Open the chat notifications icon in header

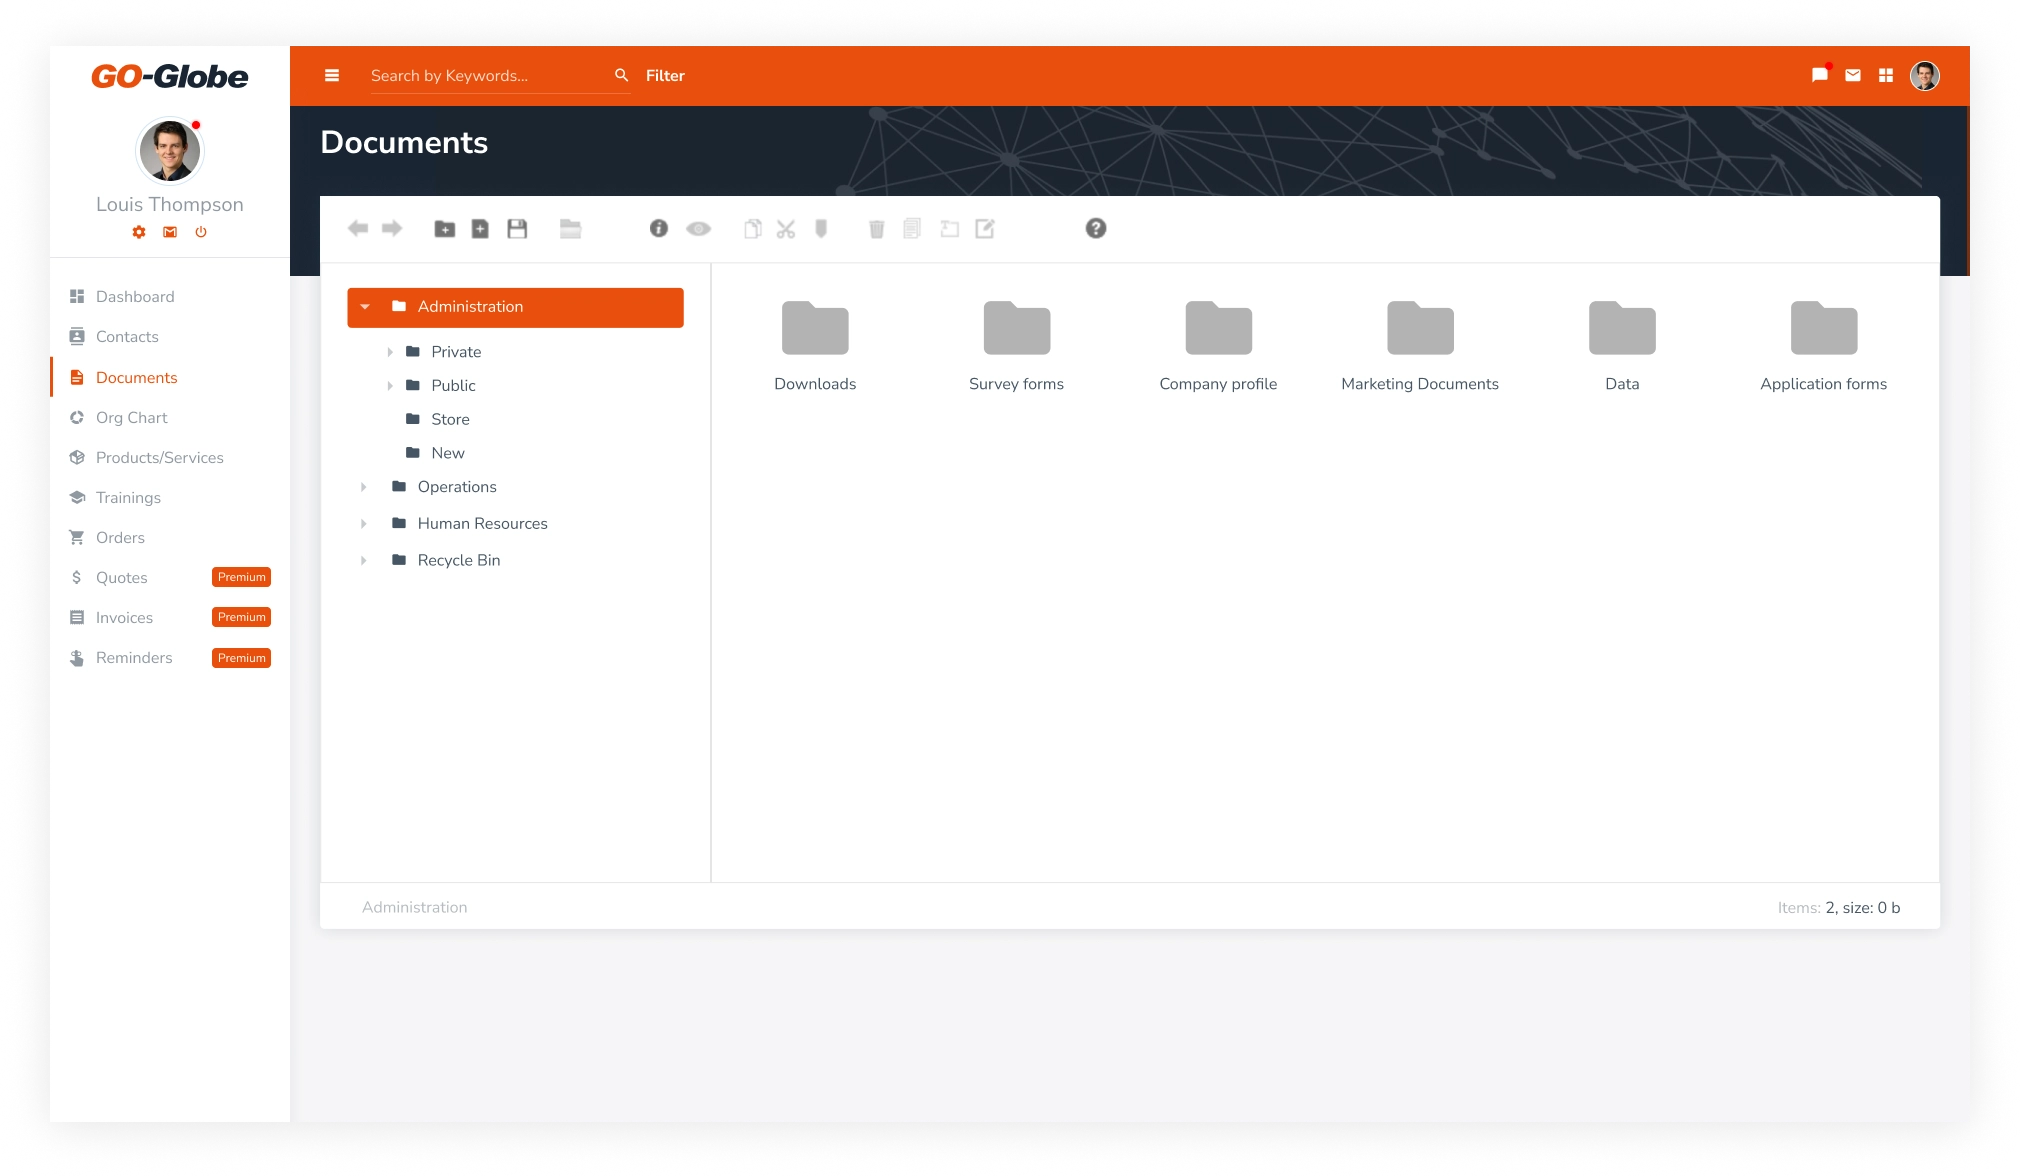[x=1819, y=76]
